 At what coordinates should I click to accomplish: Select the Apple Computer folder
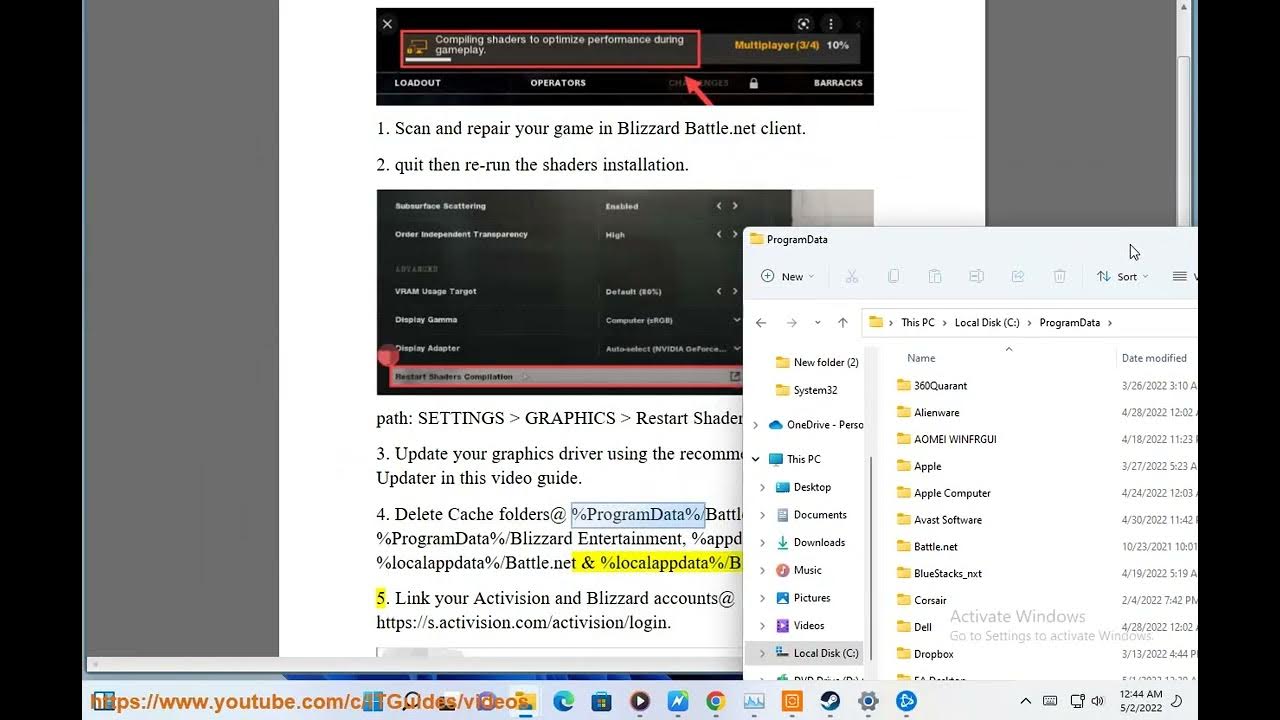[x=943, y=493]
